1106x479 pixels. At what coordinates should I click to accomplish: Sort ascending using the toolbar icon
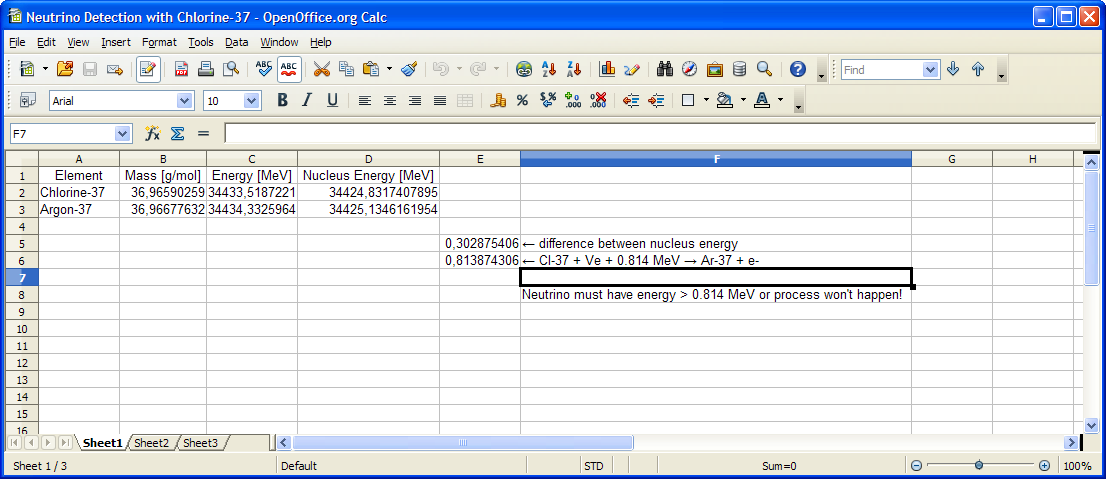(x=549, y=70)
